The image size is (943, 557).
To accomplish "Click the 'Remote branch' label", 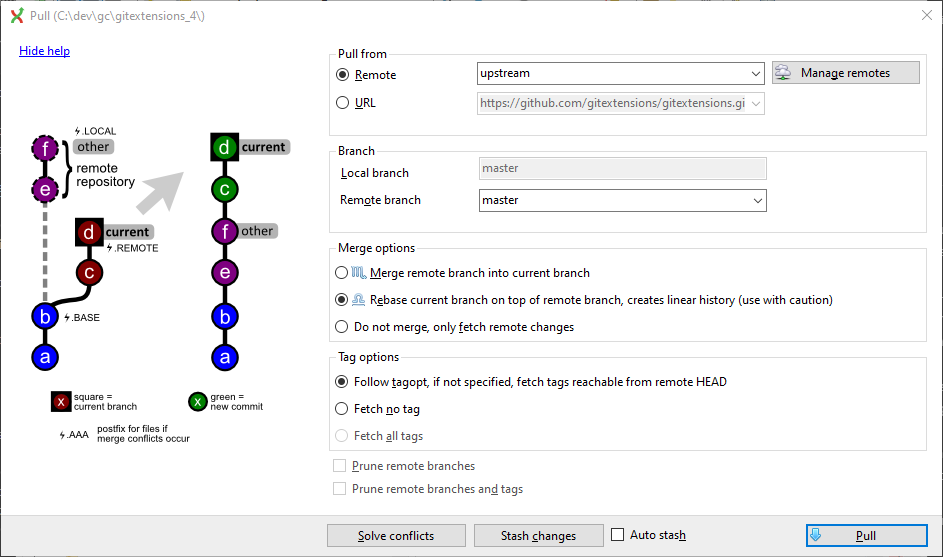I will tap(380, 200).
